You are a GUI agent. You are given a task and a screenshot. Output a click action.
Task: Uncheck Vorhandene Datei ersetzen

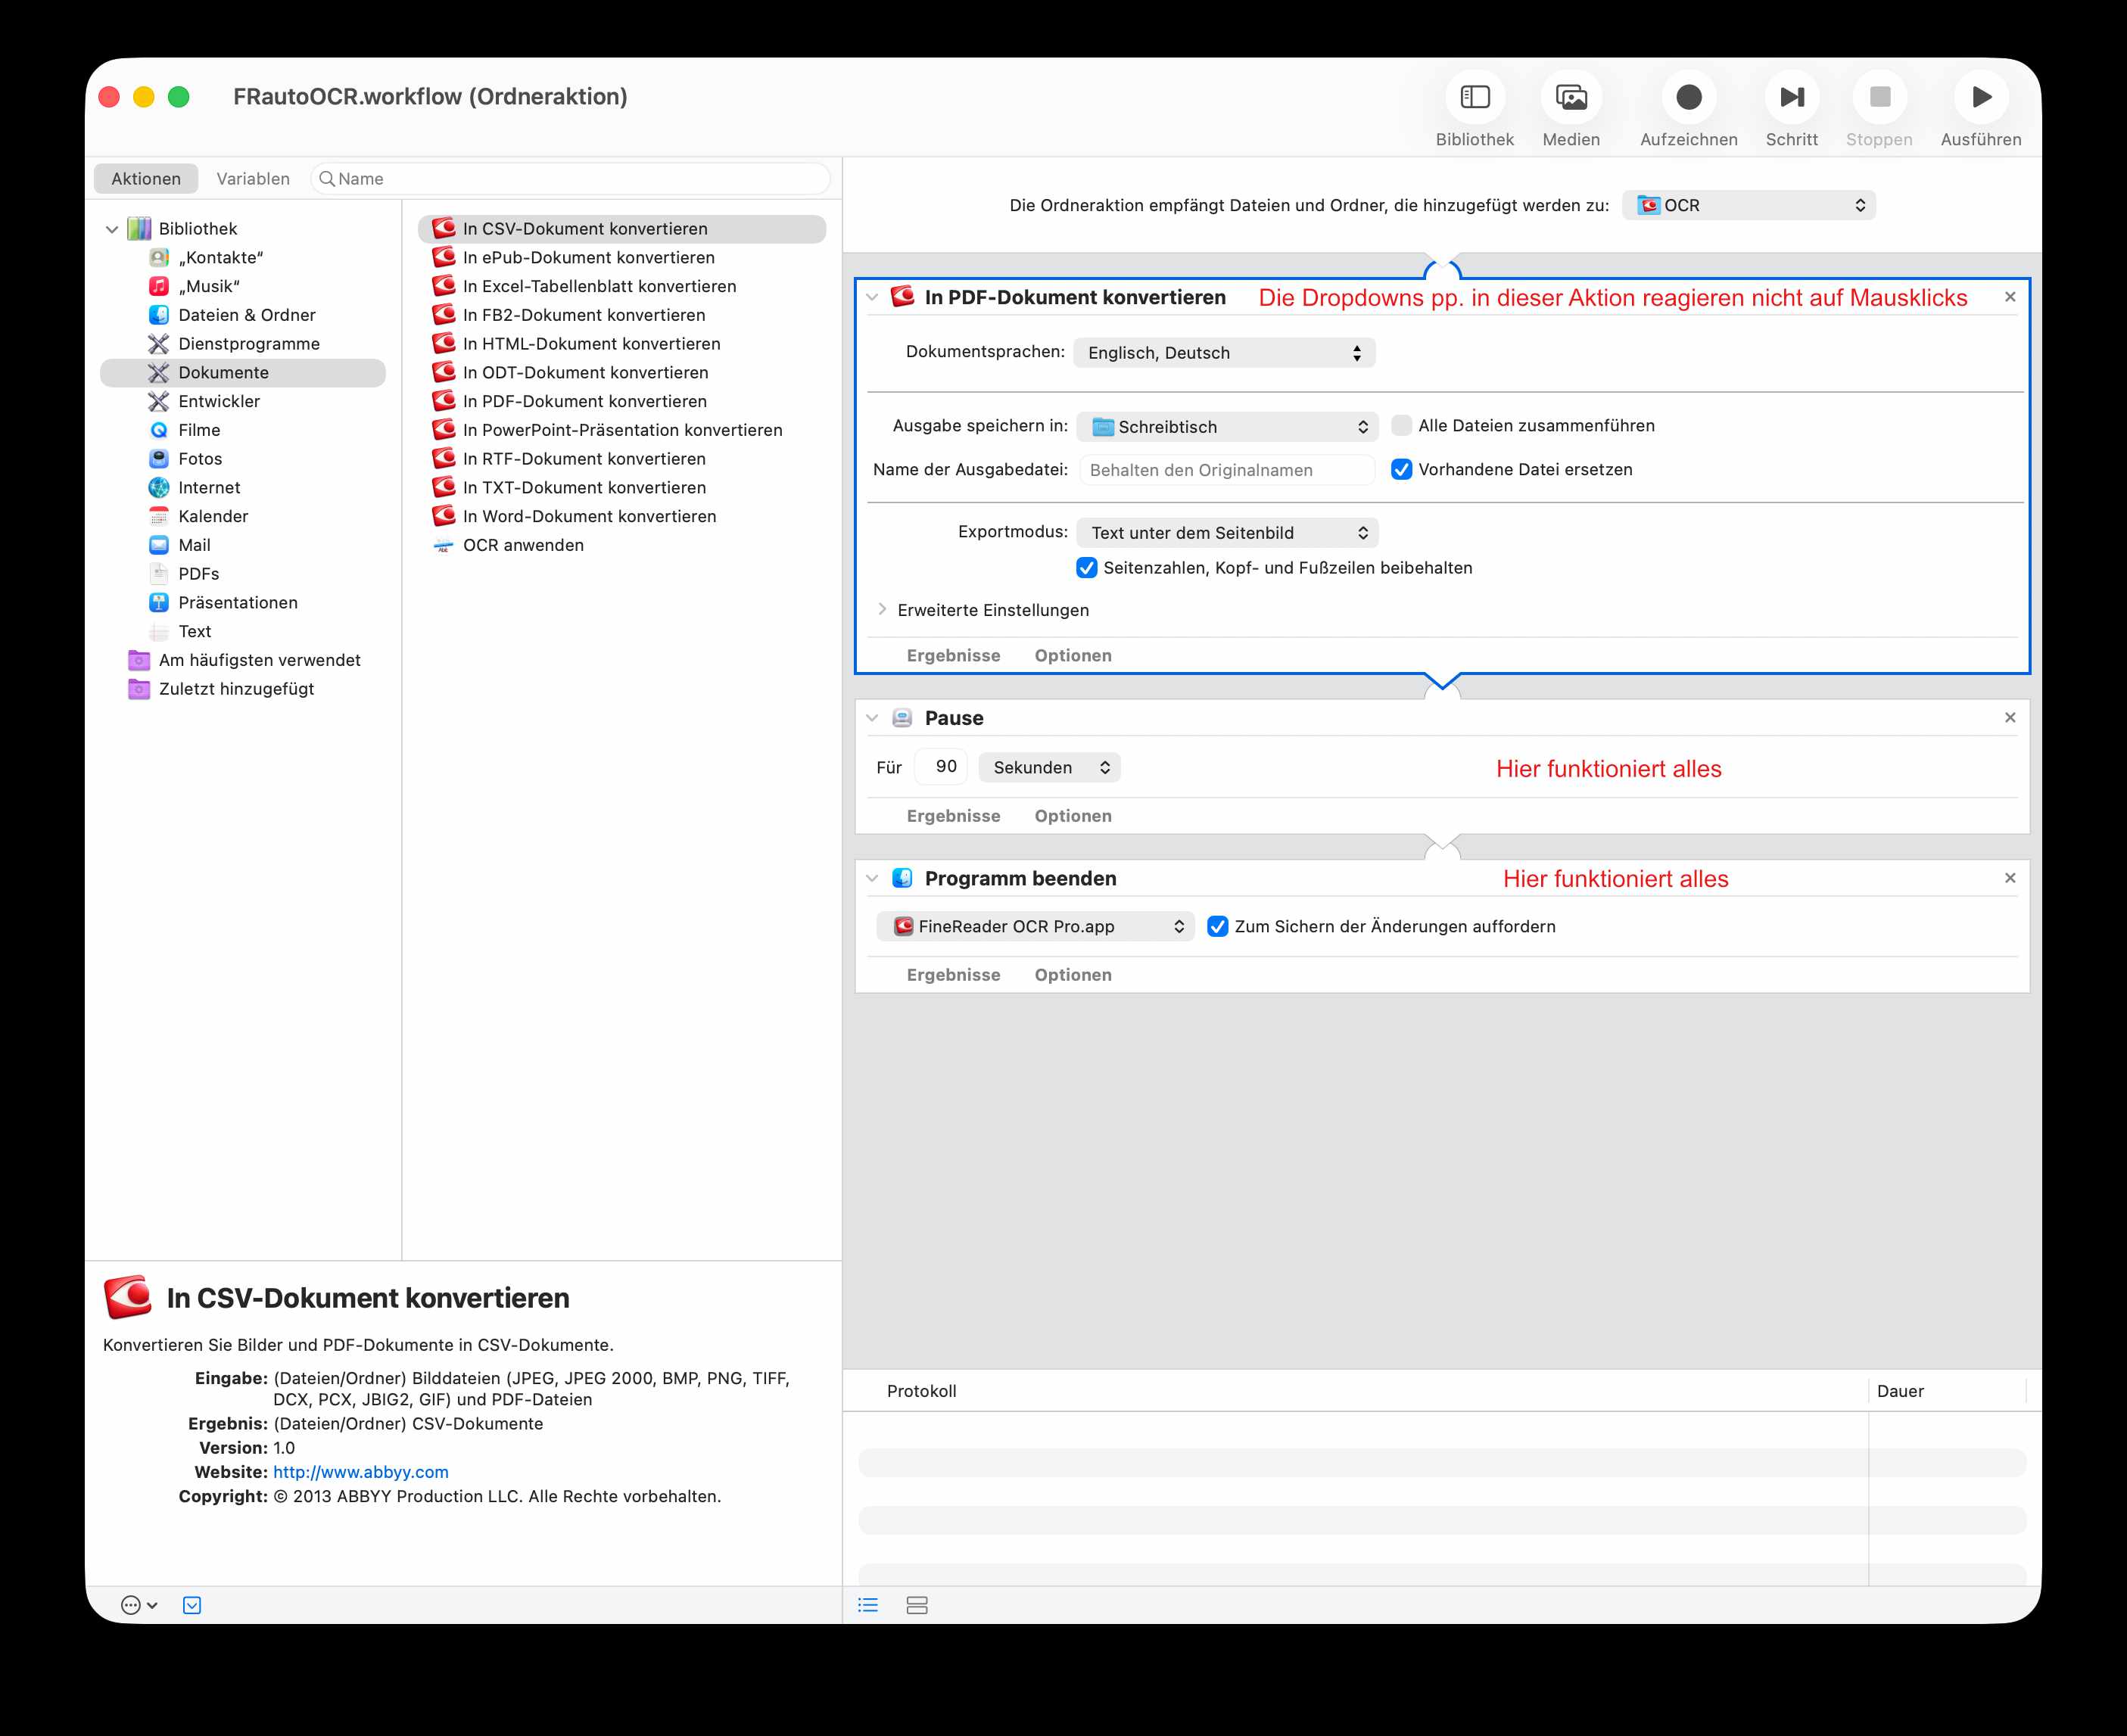tap(1402, 470)
